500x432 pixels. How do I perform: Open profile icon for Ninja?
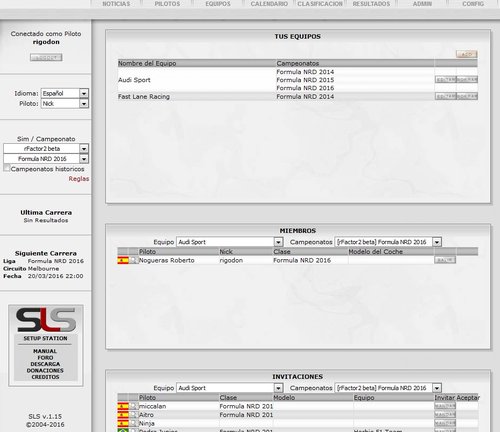click(x=133, y=424)
